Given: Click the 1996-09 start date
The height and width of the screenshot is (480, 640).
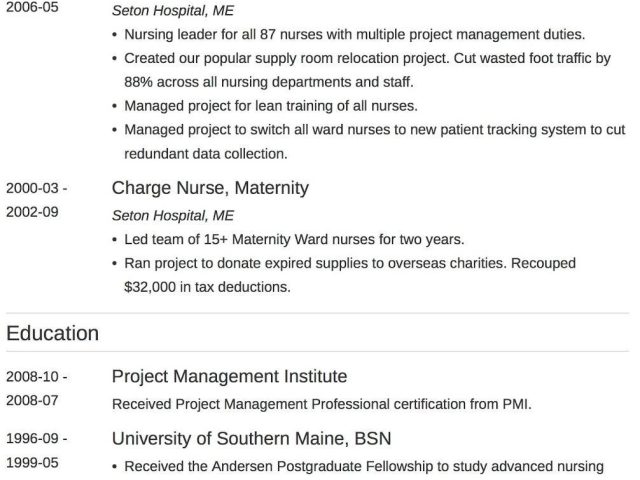Looking at the screenshot, I should coord(37,439).
